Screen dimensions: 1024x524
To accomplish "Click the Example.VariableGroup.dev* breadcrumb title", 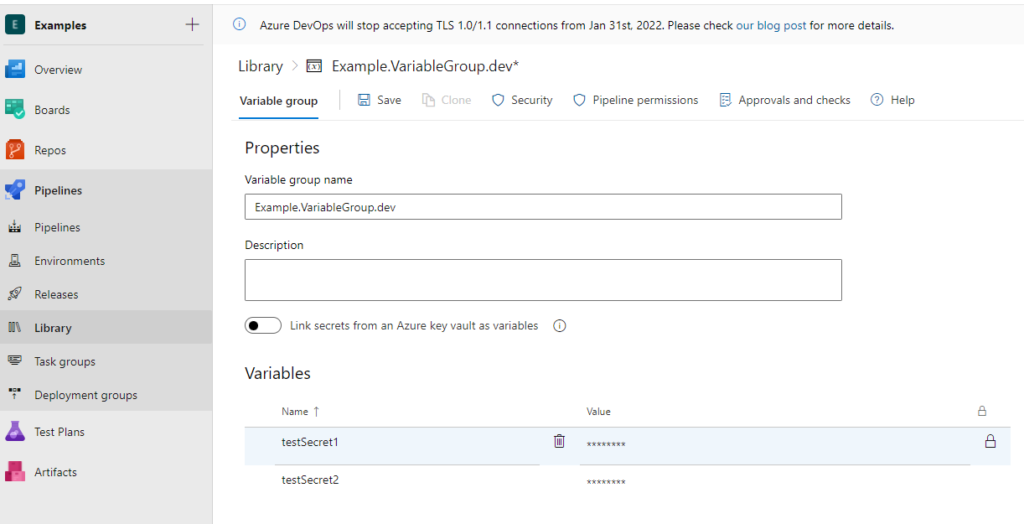I will (425, 66).
